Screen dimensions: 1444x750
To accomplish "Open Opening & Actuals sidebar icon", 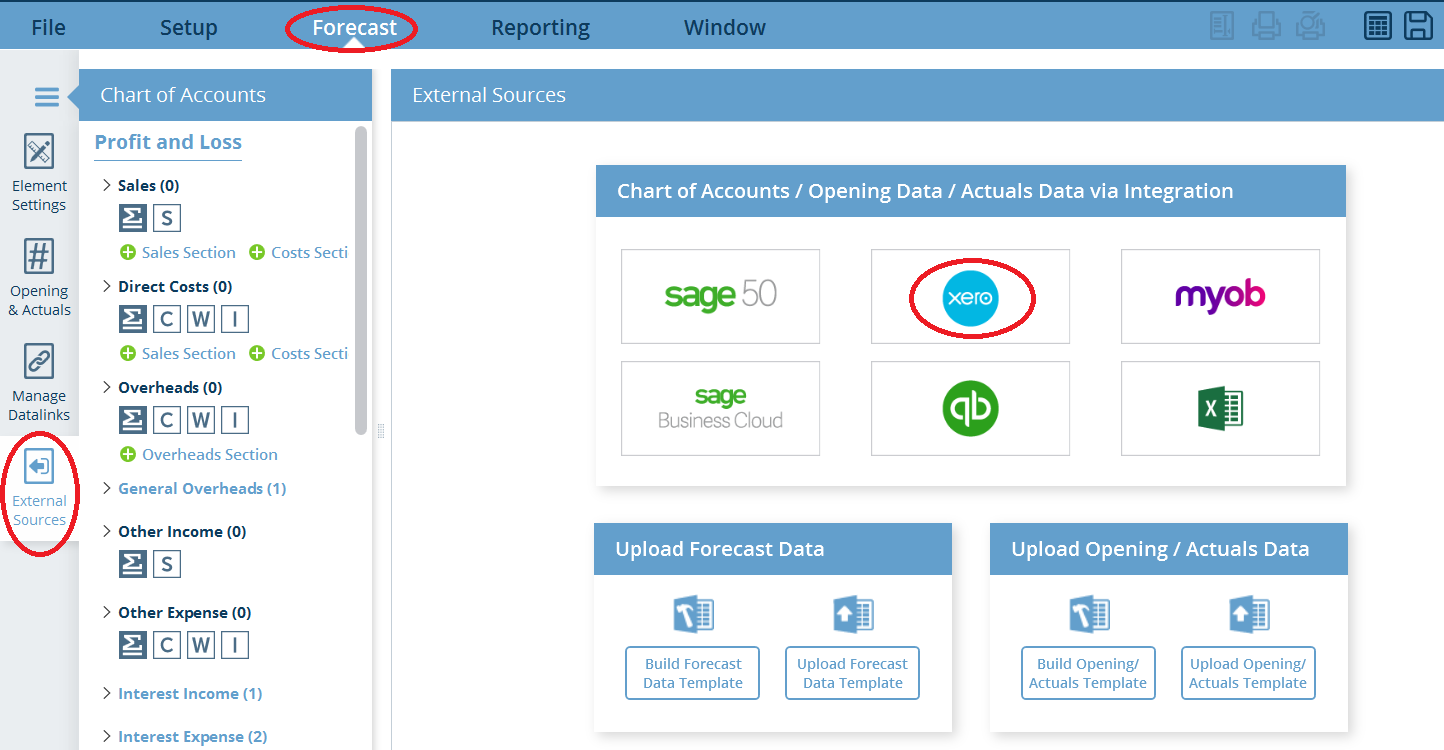I will point(39,277).
